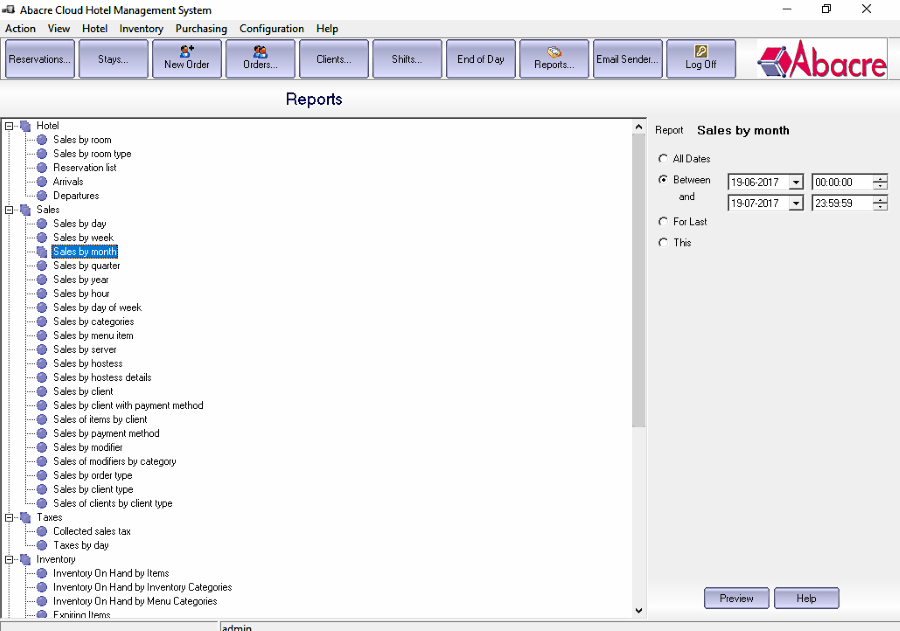This screenshot has width=900, height=631.
Task: Open the Purchasing menu
Action: pos(201,29)
